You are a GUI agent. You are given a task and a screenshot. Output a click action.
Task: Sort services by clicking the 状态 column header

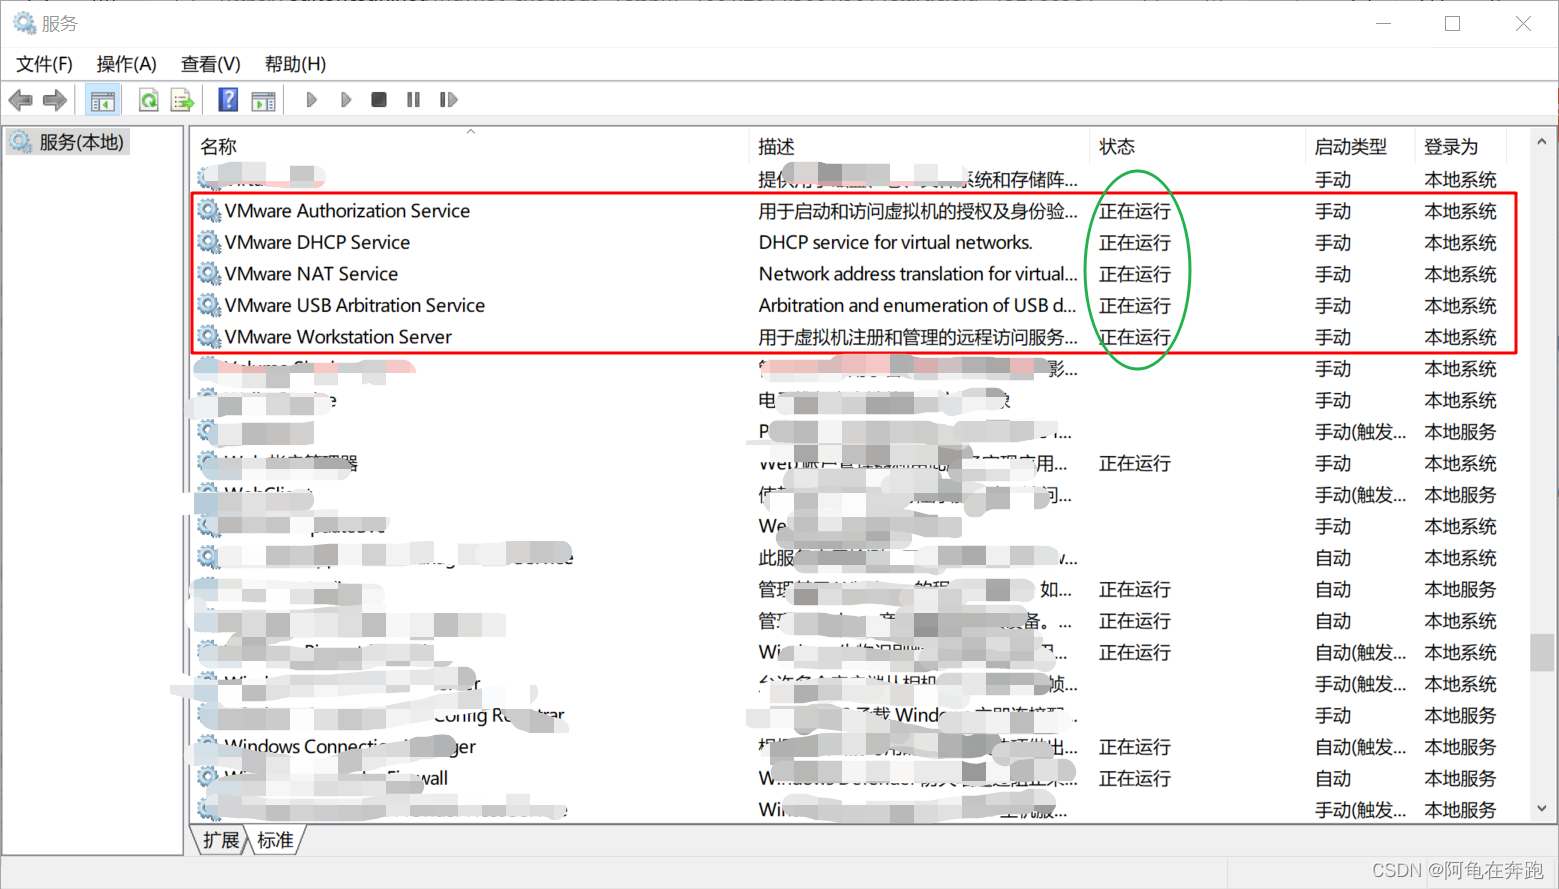[1117, 146]
